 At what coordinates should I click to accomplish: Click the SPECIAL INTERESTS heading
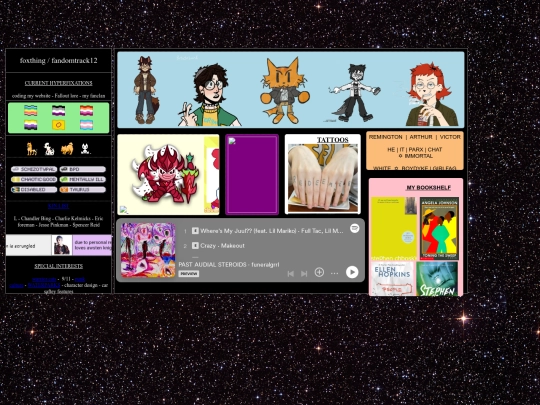click(59, 266)
